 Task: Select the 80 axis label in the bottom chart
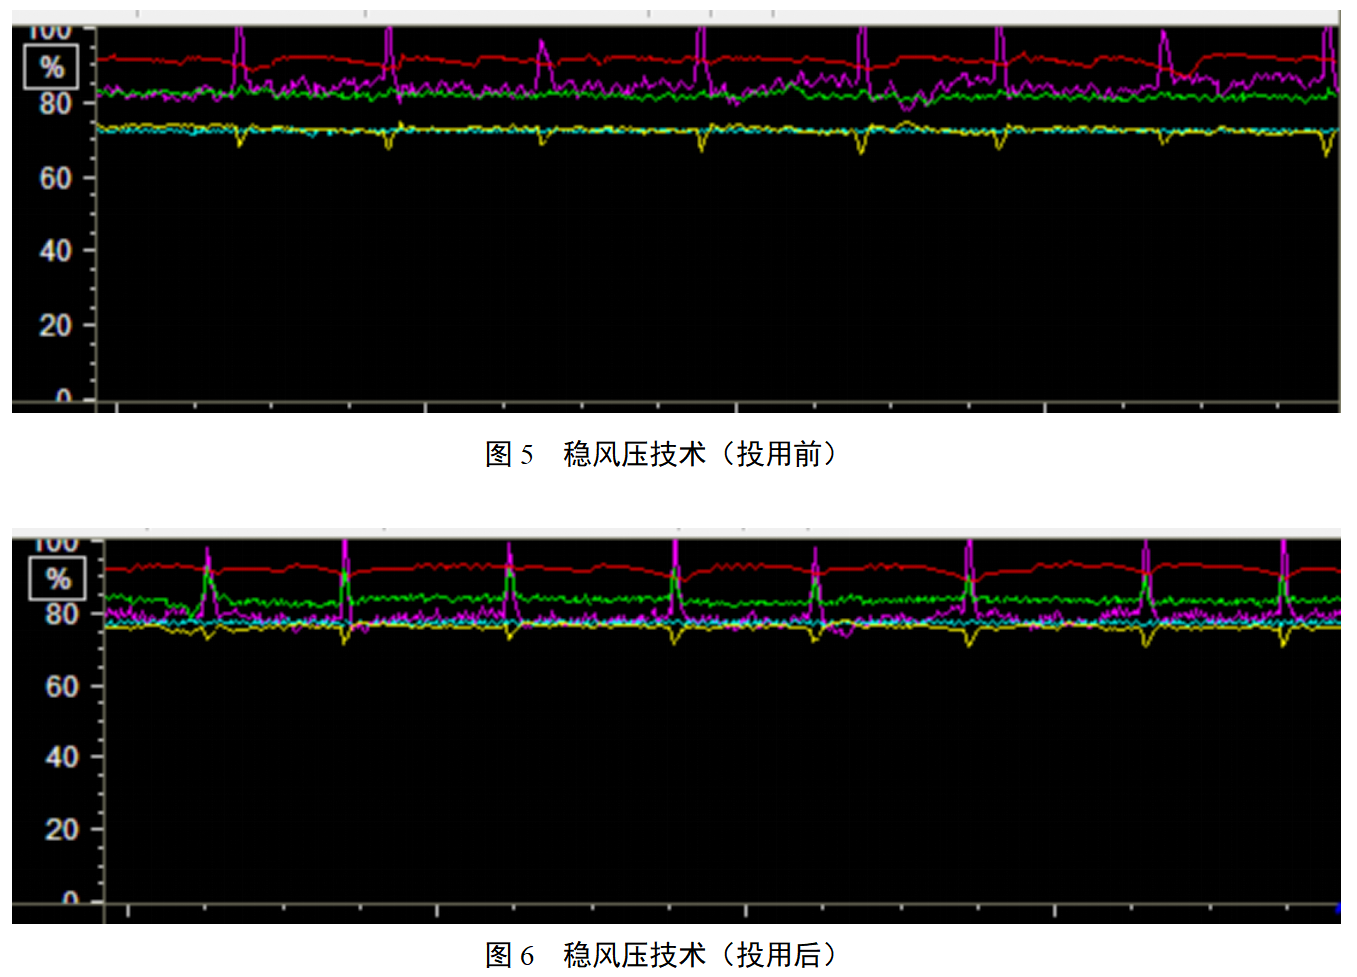61,614
